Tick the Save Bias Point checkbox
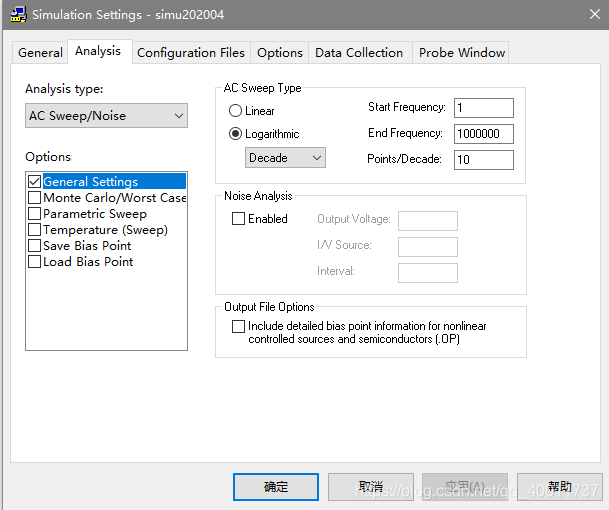 tap(35, 245)
